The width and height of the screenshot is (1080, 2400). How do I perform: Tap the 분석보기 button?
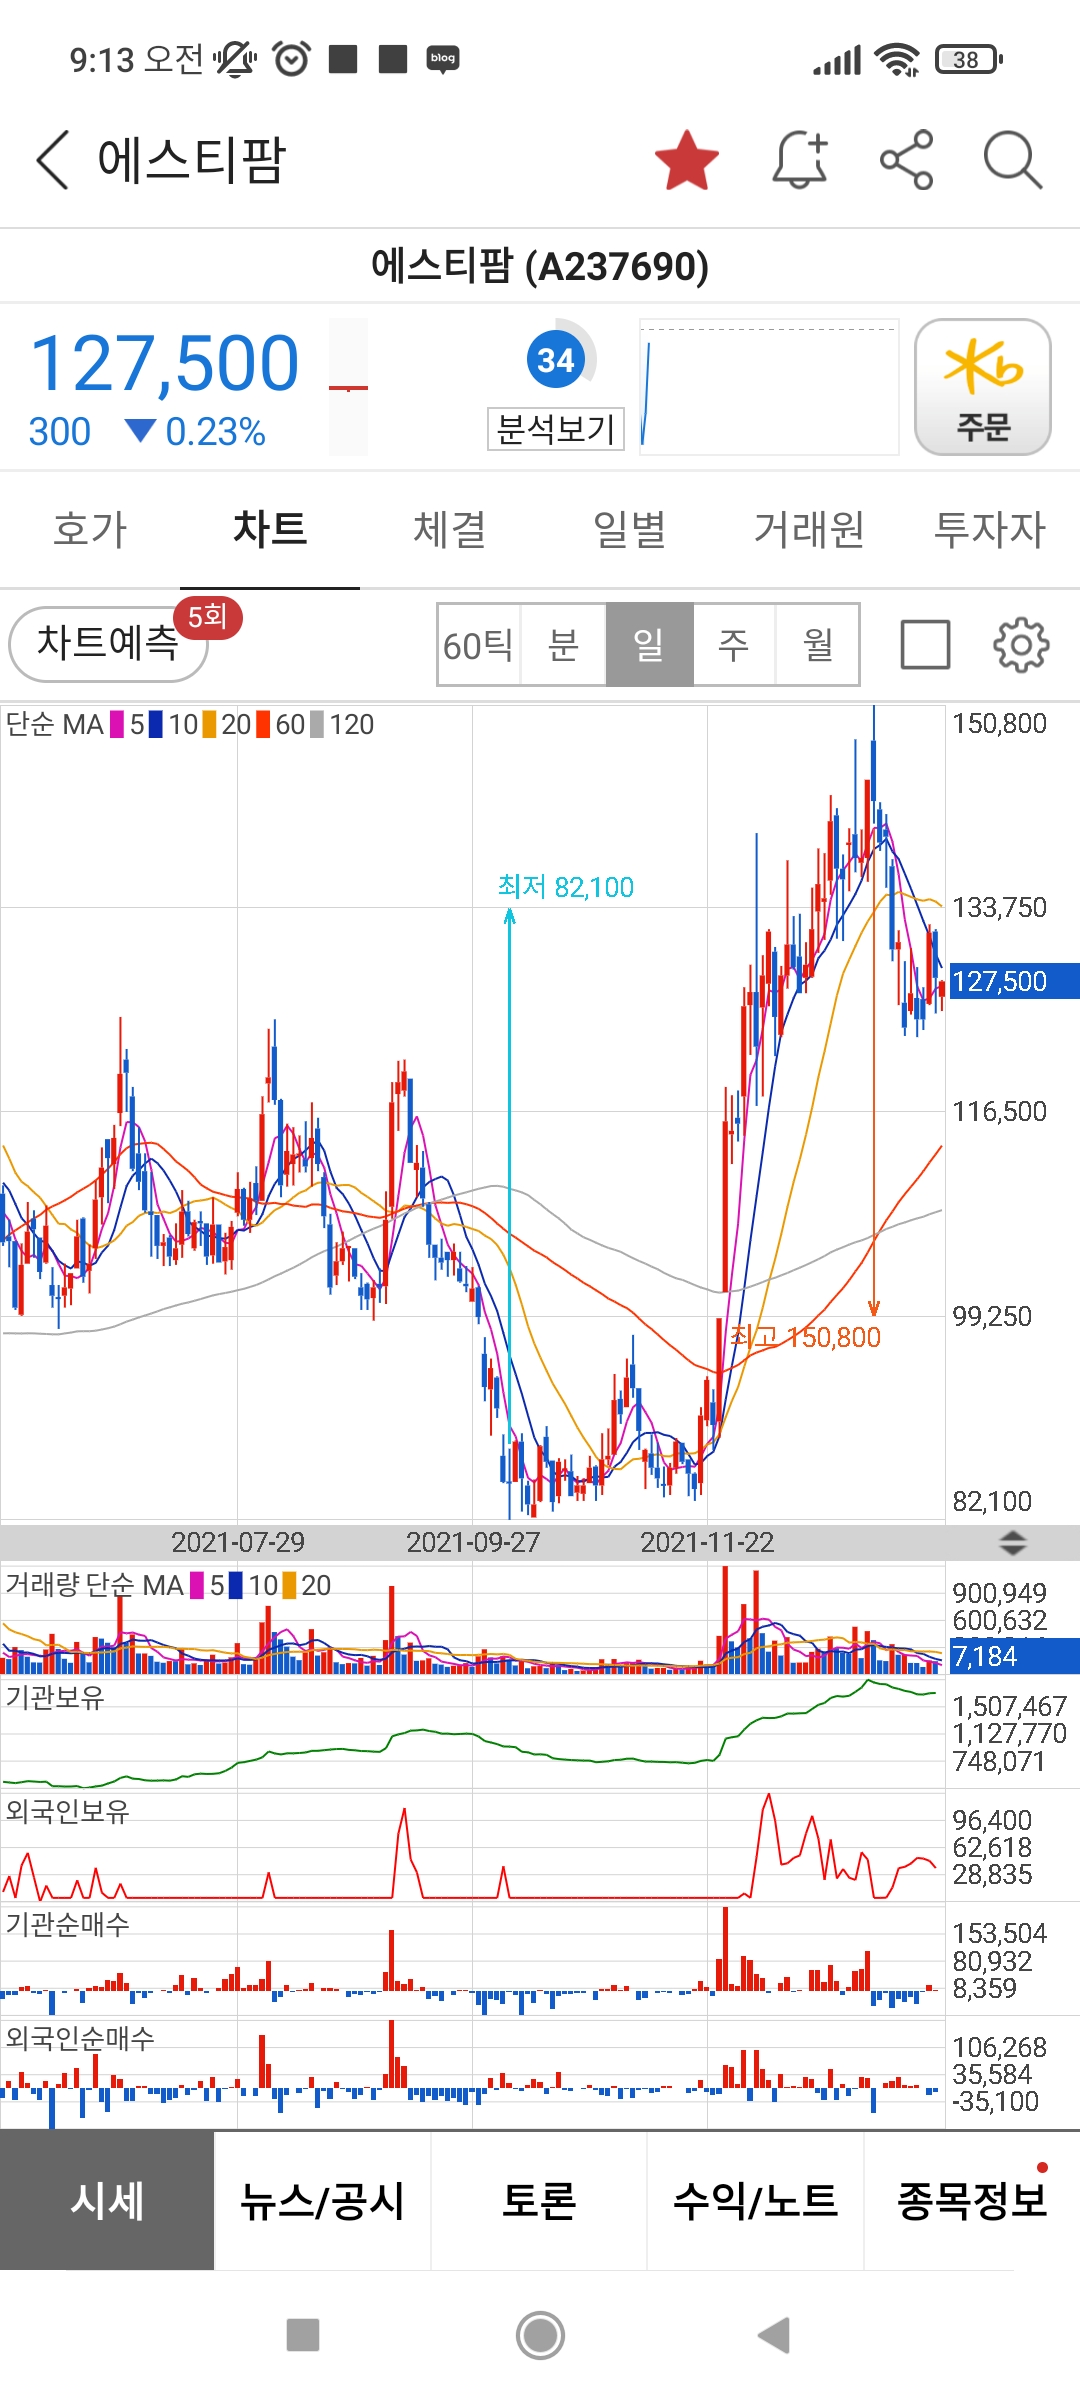[555, 429]
